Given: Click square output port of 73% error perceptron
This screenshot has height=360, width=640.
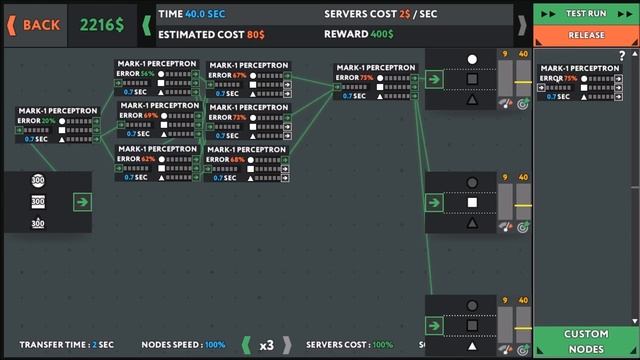Looking at the screenshot, I should [287, 127].
